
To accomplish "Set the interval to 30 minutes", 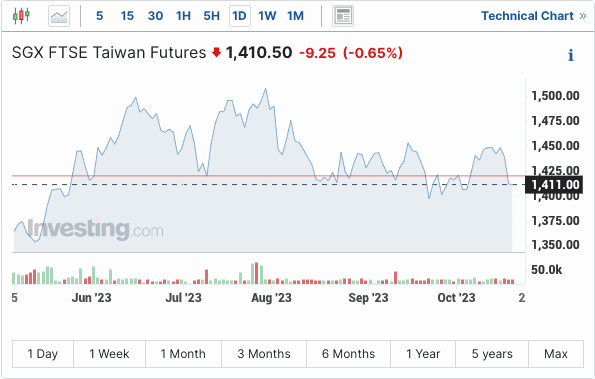I will pos(156,16).
